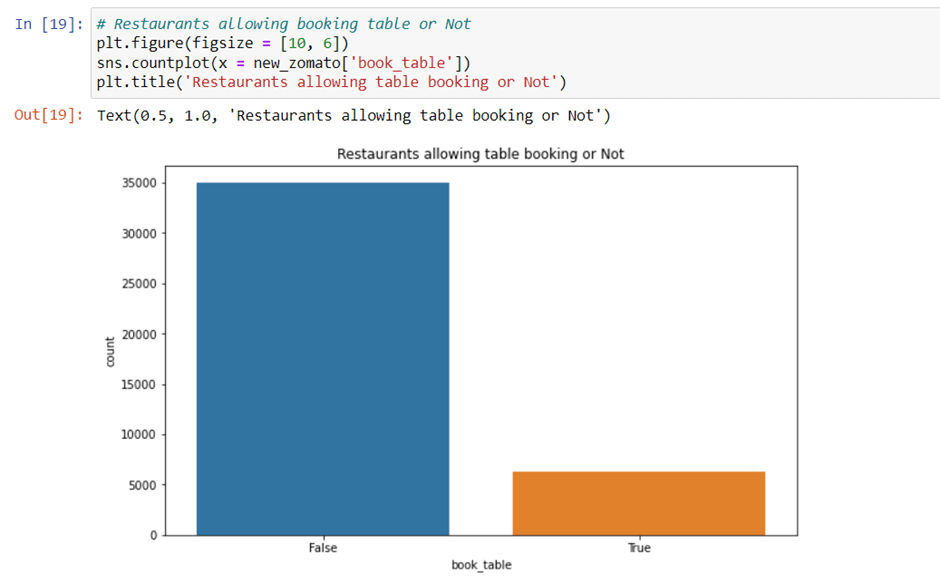Image resolution: width=940 pixels, height=582 pixels.
Task: Select the orange True bar
Action: coord(638,503)
